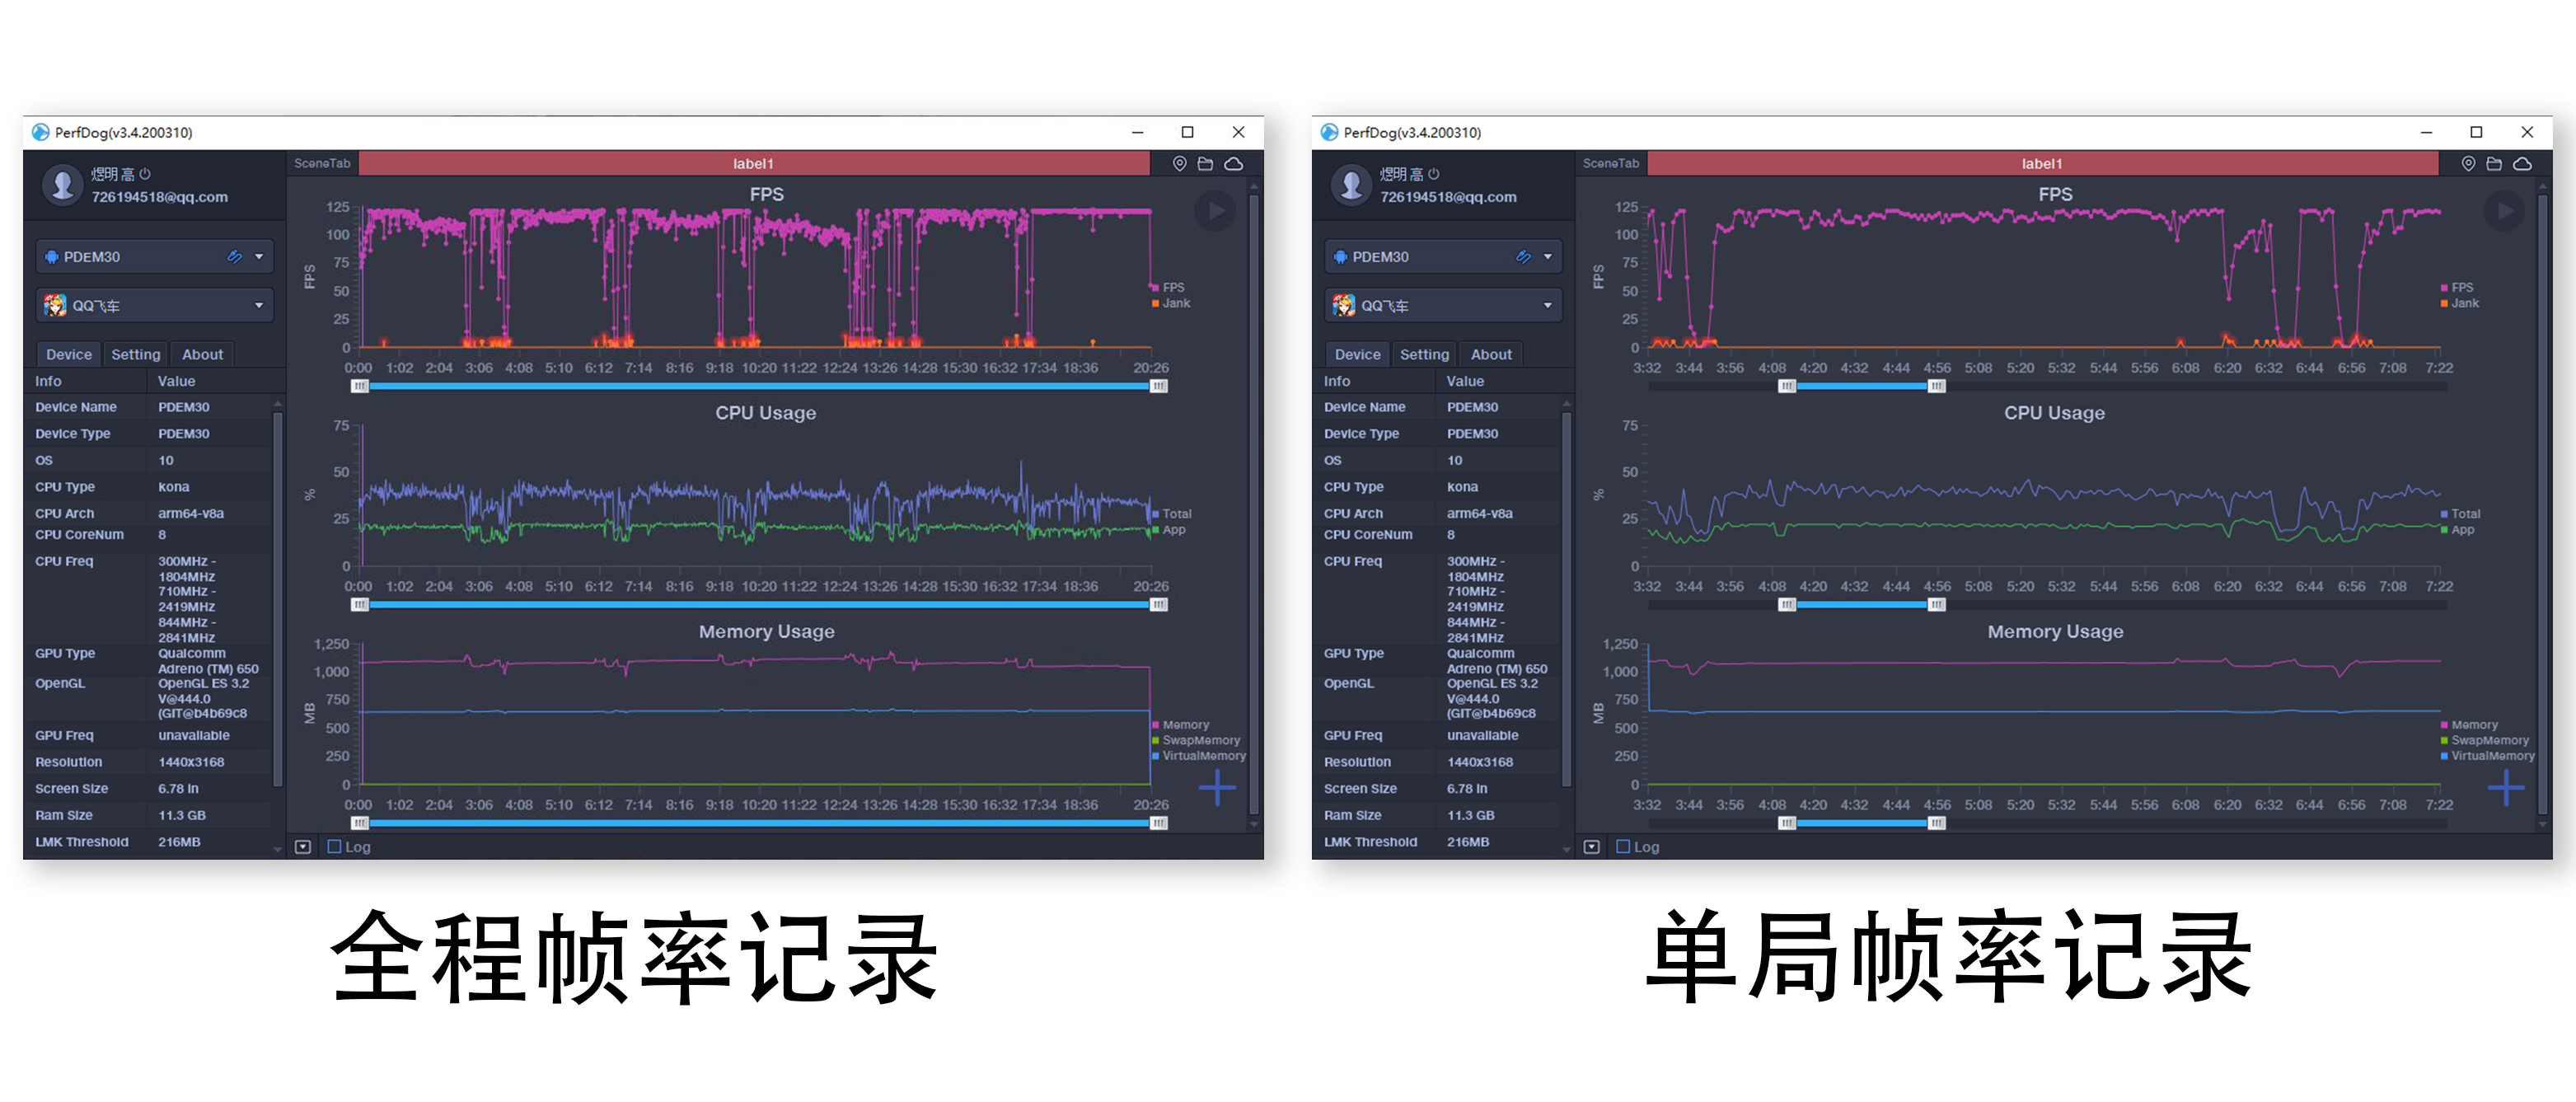Switch to the Setting tab
The height and width of the screenshot is (1102, 2576).
[135, 353]
